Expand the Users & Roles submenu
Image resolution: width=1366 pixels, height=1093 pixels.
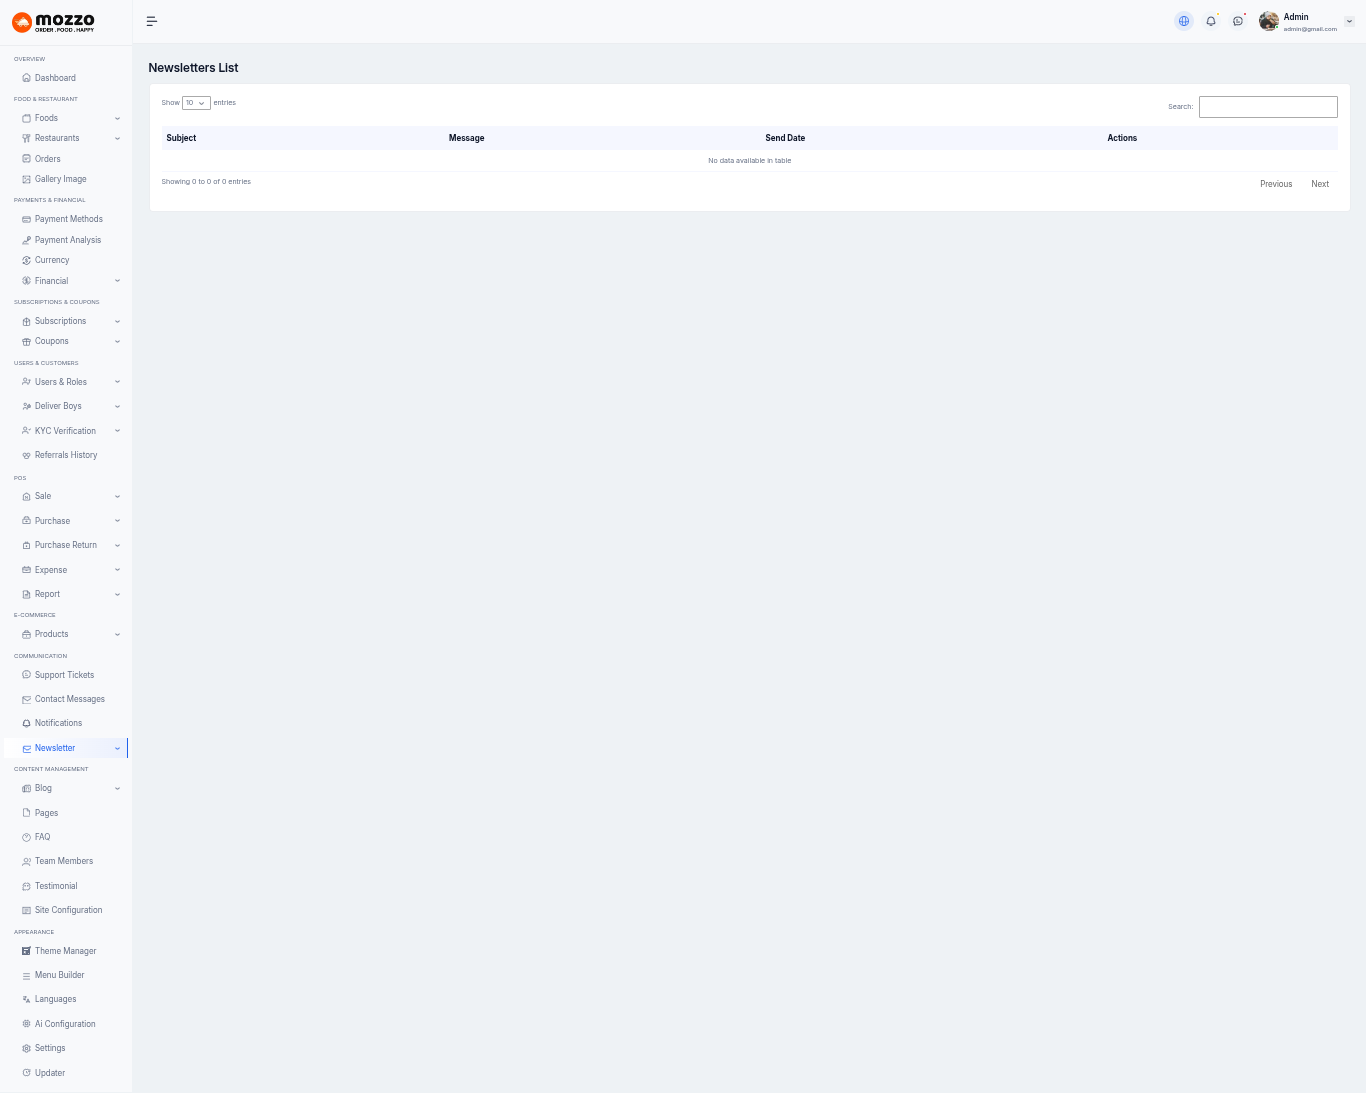pos(117,382)
